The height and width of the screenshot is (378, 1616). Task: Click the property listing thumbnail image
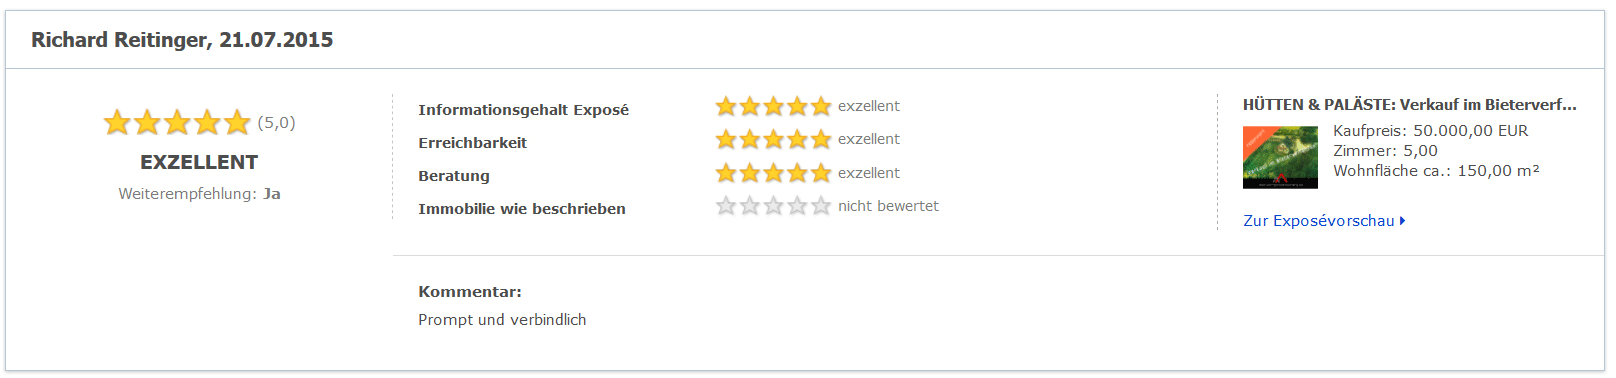pyautogui.click(x=1280, y=157)
